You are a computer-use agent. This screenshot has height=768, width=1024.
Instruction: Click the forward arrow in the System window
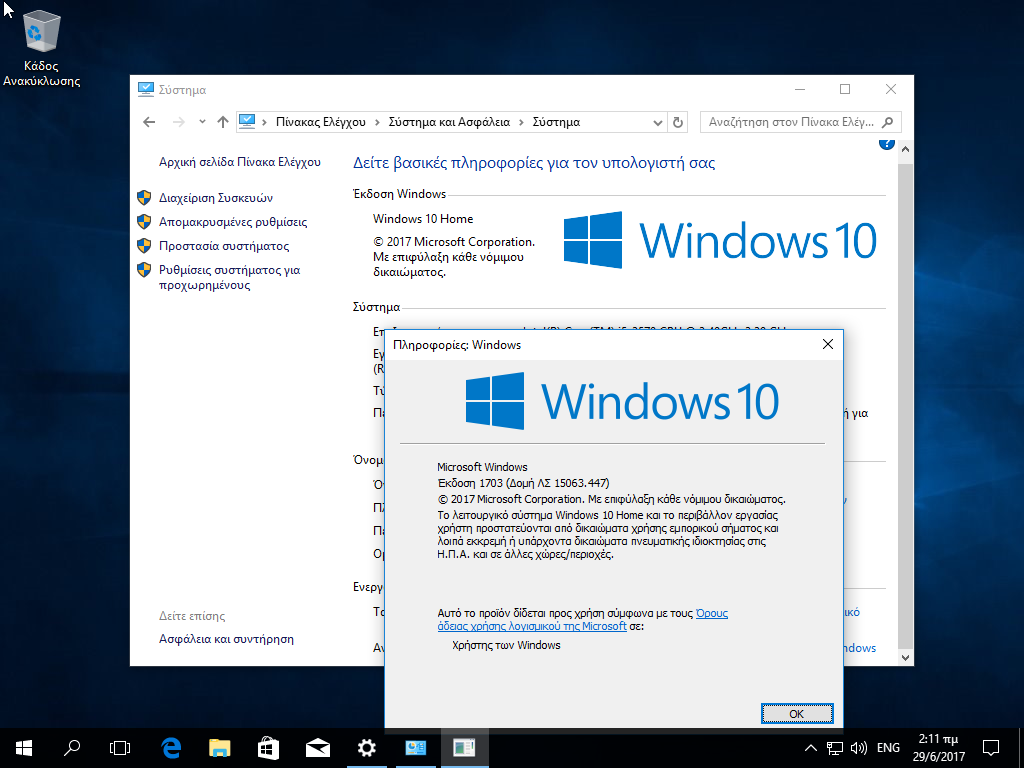(178, 122)
